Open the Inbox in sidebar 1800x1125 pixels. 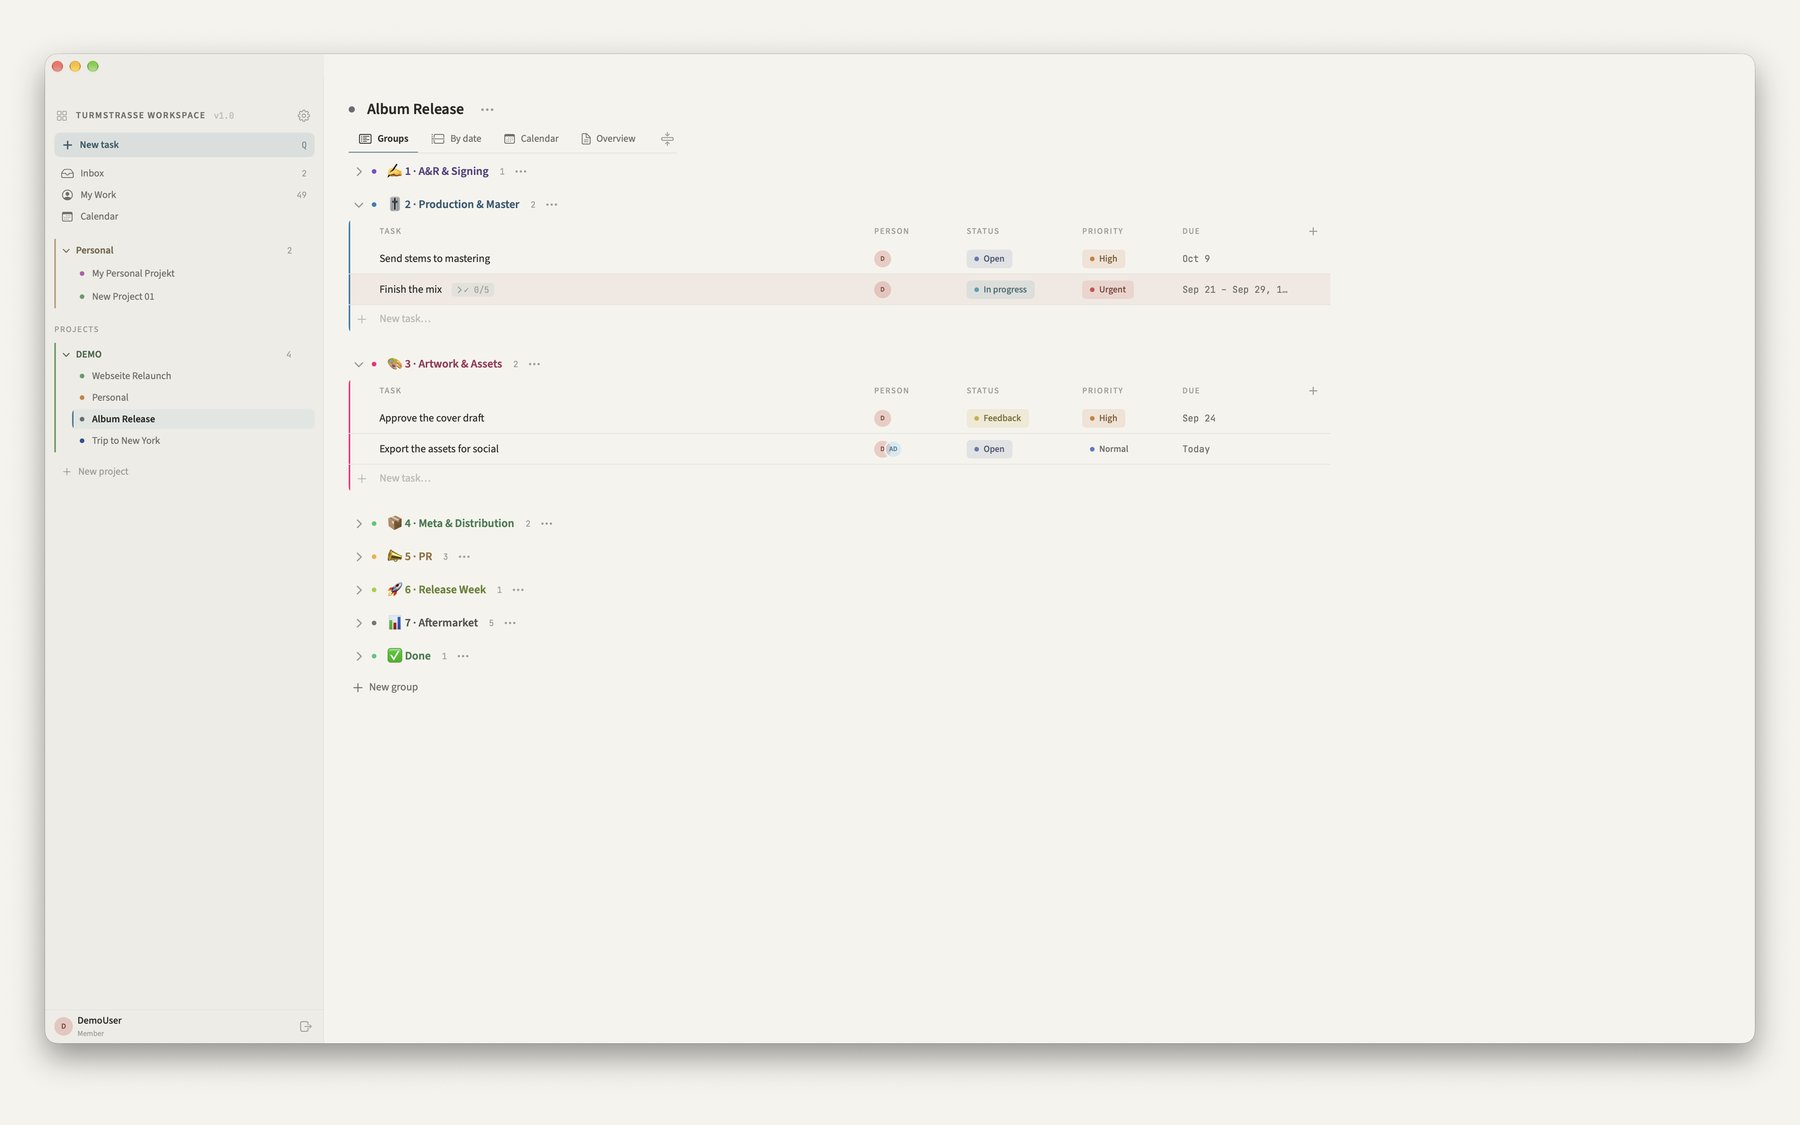click(x=184, y=173)
